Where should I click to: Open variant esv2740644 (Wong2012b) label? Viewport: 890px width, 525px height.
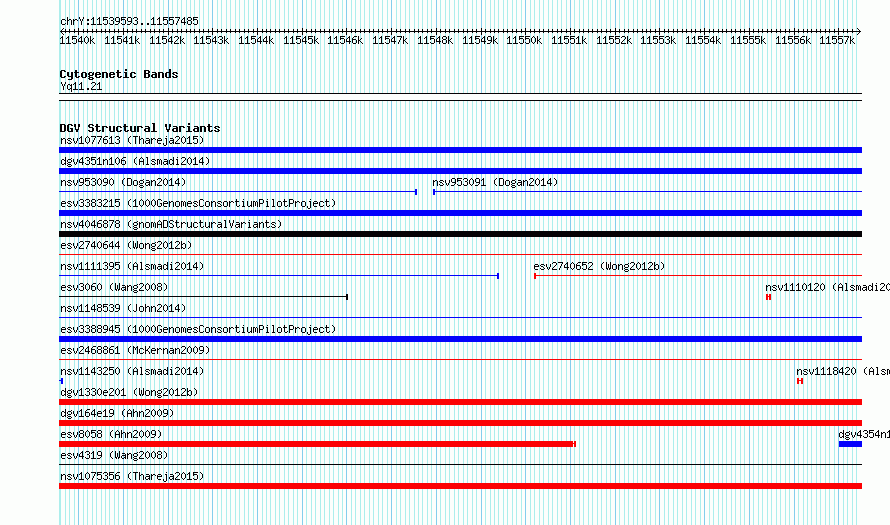pos(126,245)
